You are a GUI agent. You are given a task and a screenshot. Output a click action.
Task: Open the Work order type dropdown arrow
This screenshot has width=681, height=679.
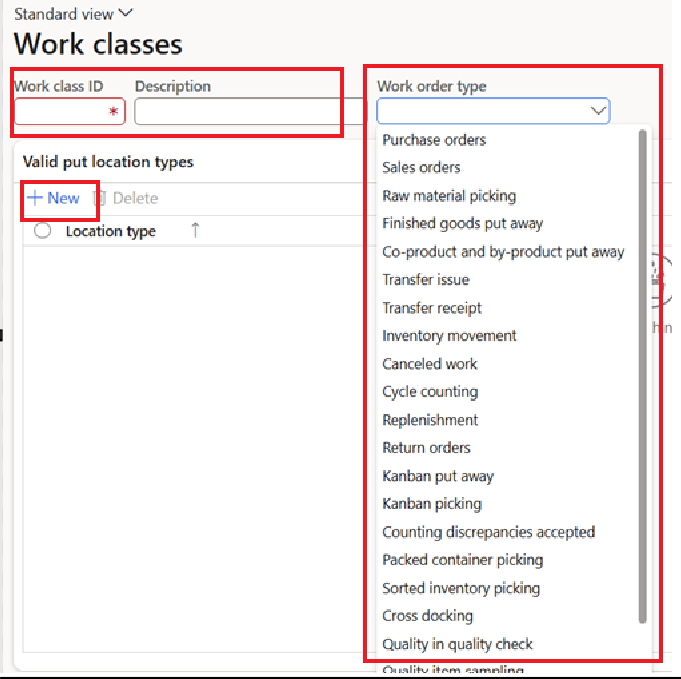(x=598, y=111)
